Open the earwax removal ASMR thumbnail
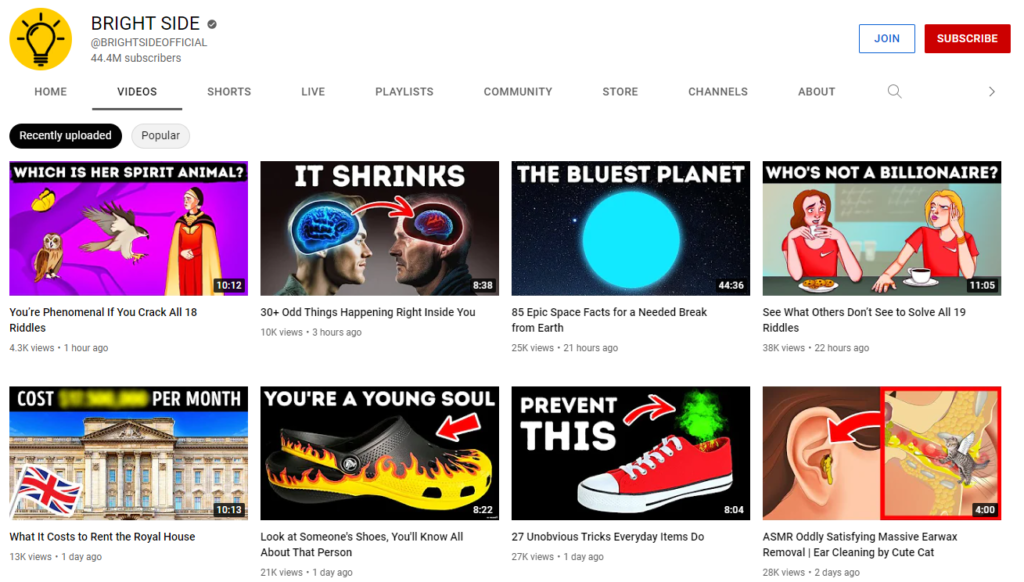Screen dimensions: 1024x582 click(881, 453)
